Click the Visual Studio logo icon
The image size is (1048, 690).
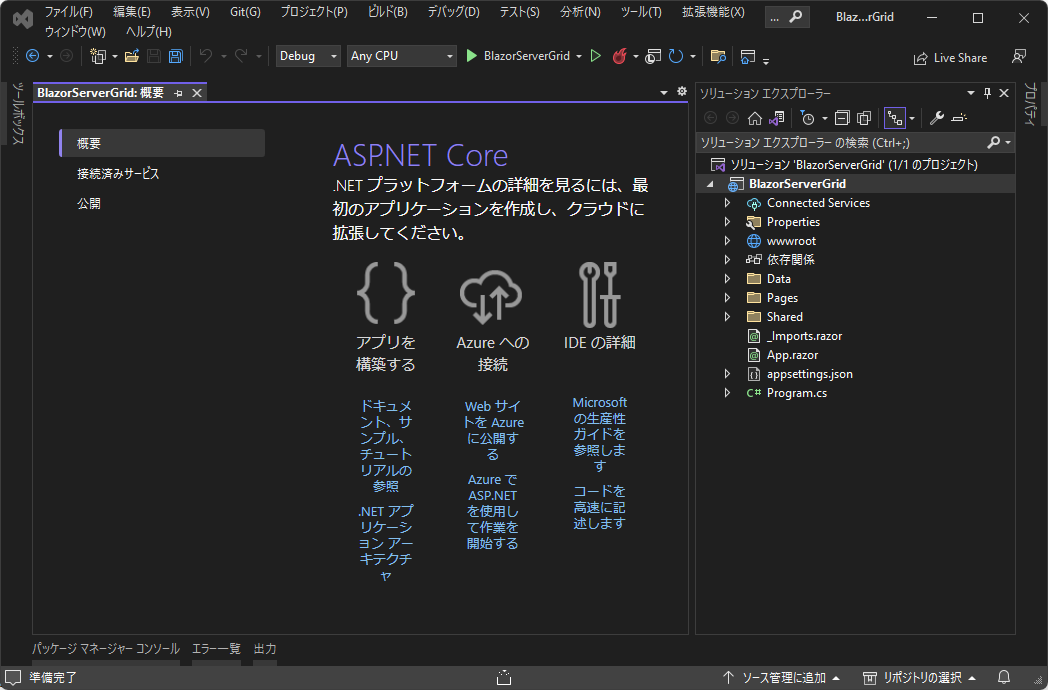pos(23,19)
